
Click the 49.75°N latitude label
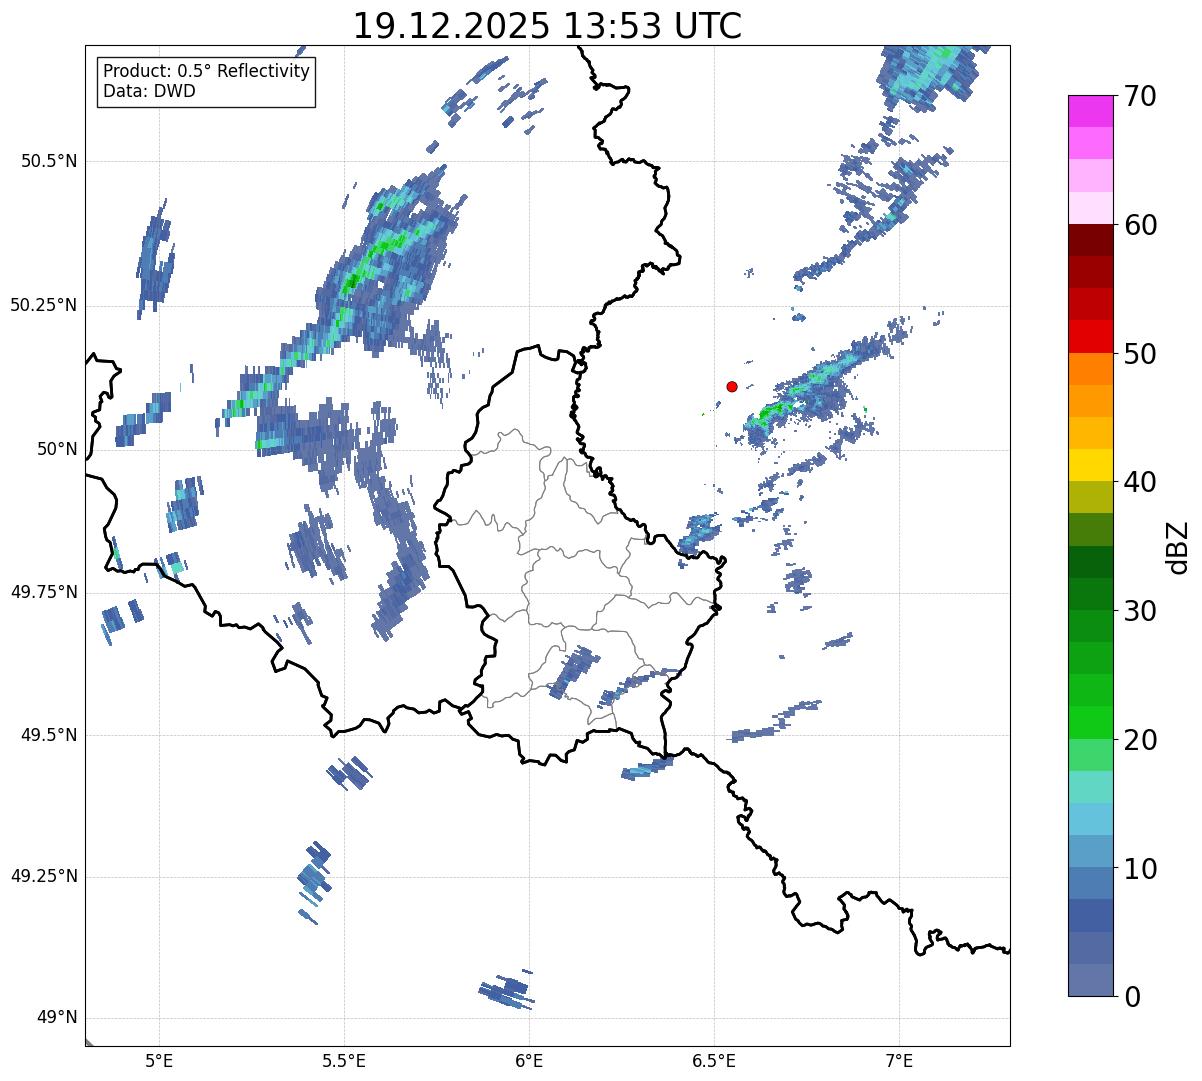(x=44, y=592)
